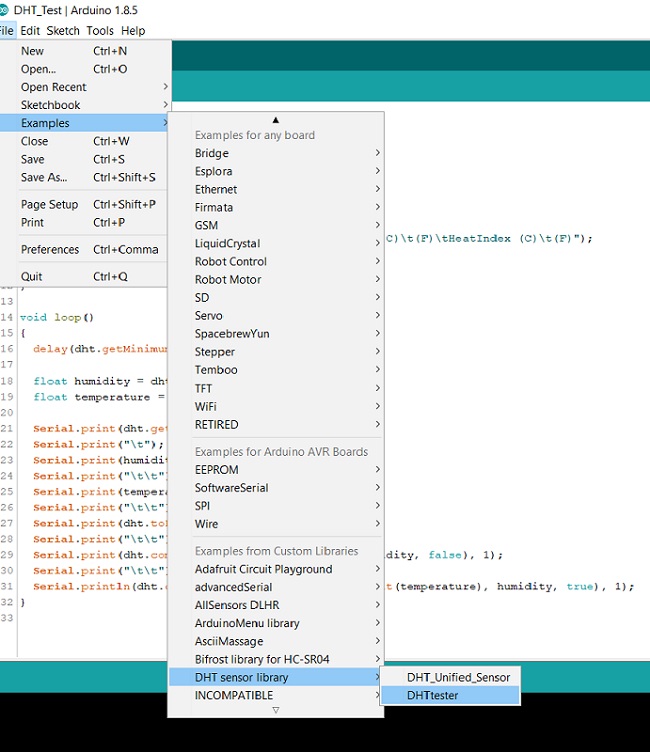Open RETIRED examples submenu

[x=276, y=425]
